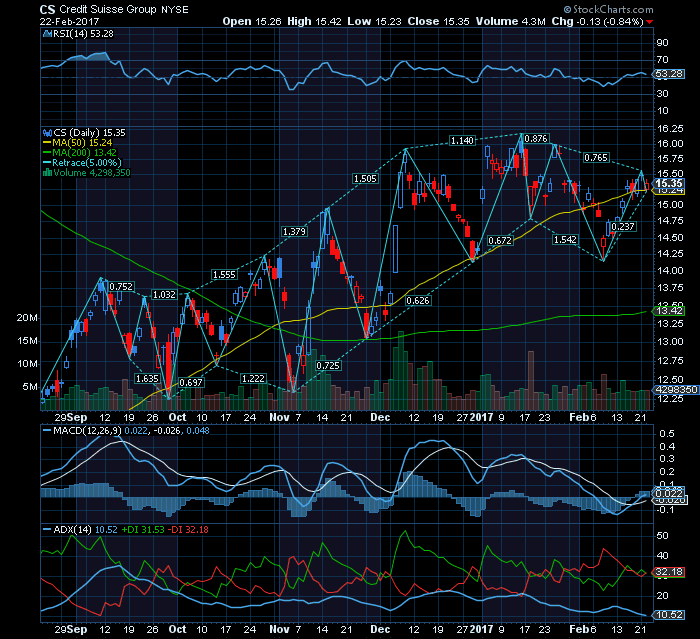700x639 pixels.
Task: Click the RSI(14) 53.28 indicator label
Action: tap(83, 34)
